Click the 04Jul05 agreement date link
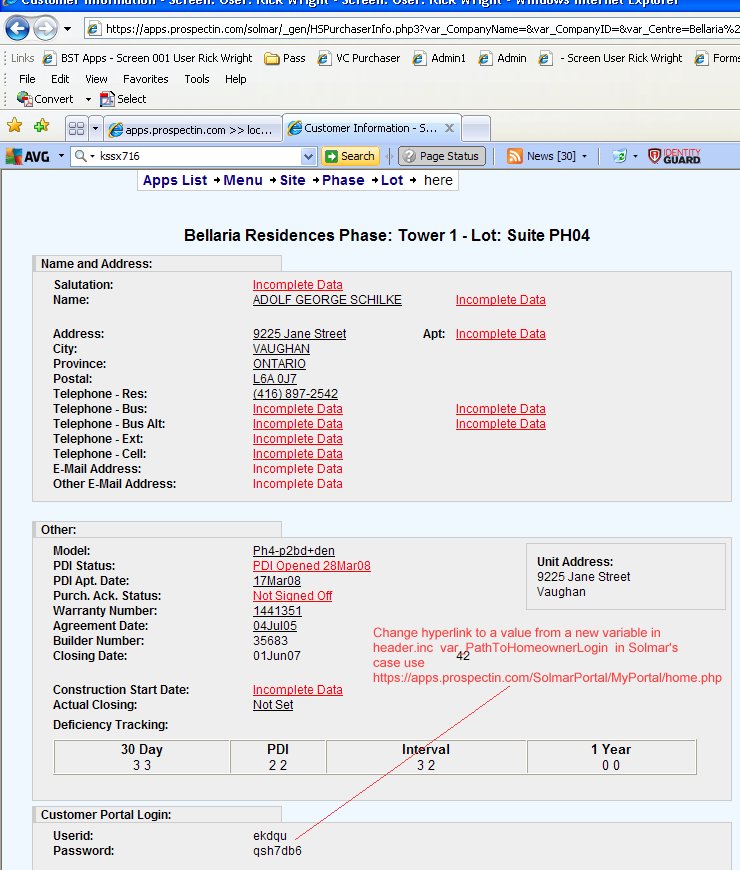The height and width of the screenshot is (870, 740). pyautogui.click(x=275, y=625)
